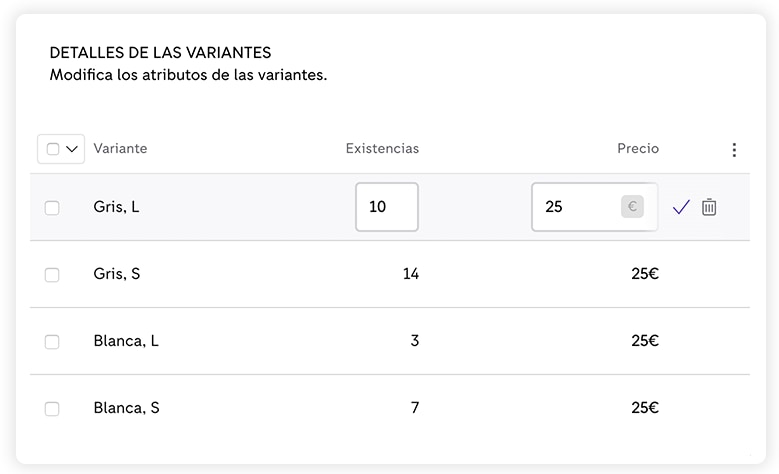Expand the bulk selection dropdown arrow
The image size is (779, 474).
click(x=72, y=149)
